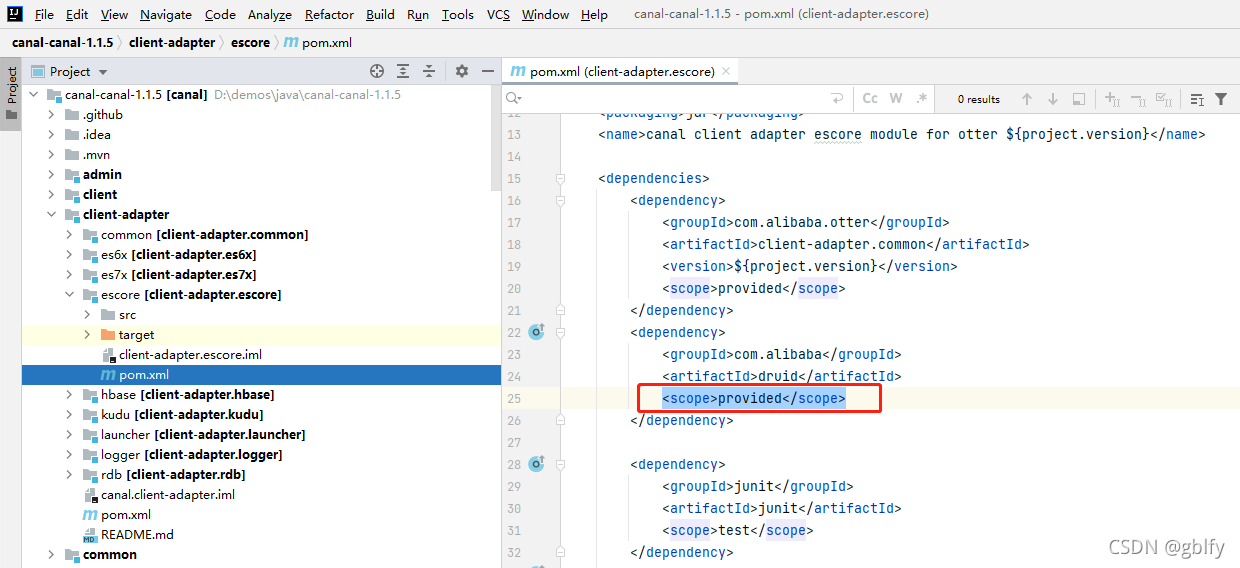The image size is (1240, 568).
Task: Click '0 results' label in find bar
Action: click(978, 99)
